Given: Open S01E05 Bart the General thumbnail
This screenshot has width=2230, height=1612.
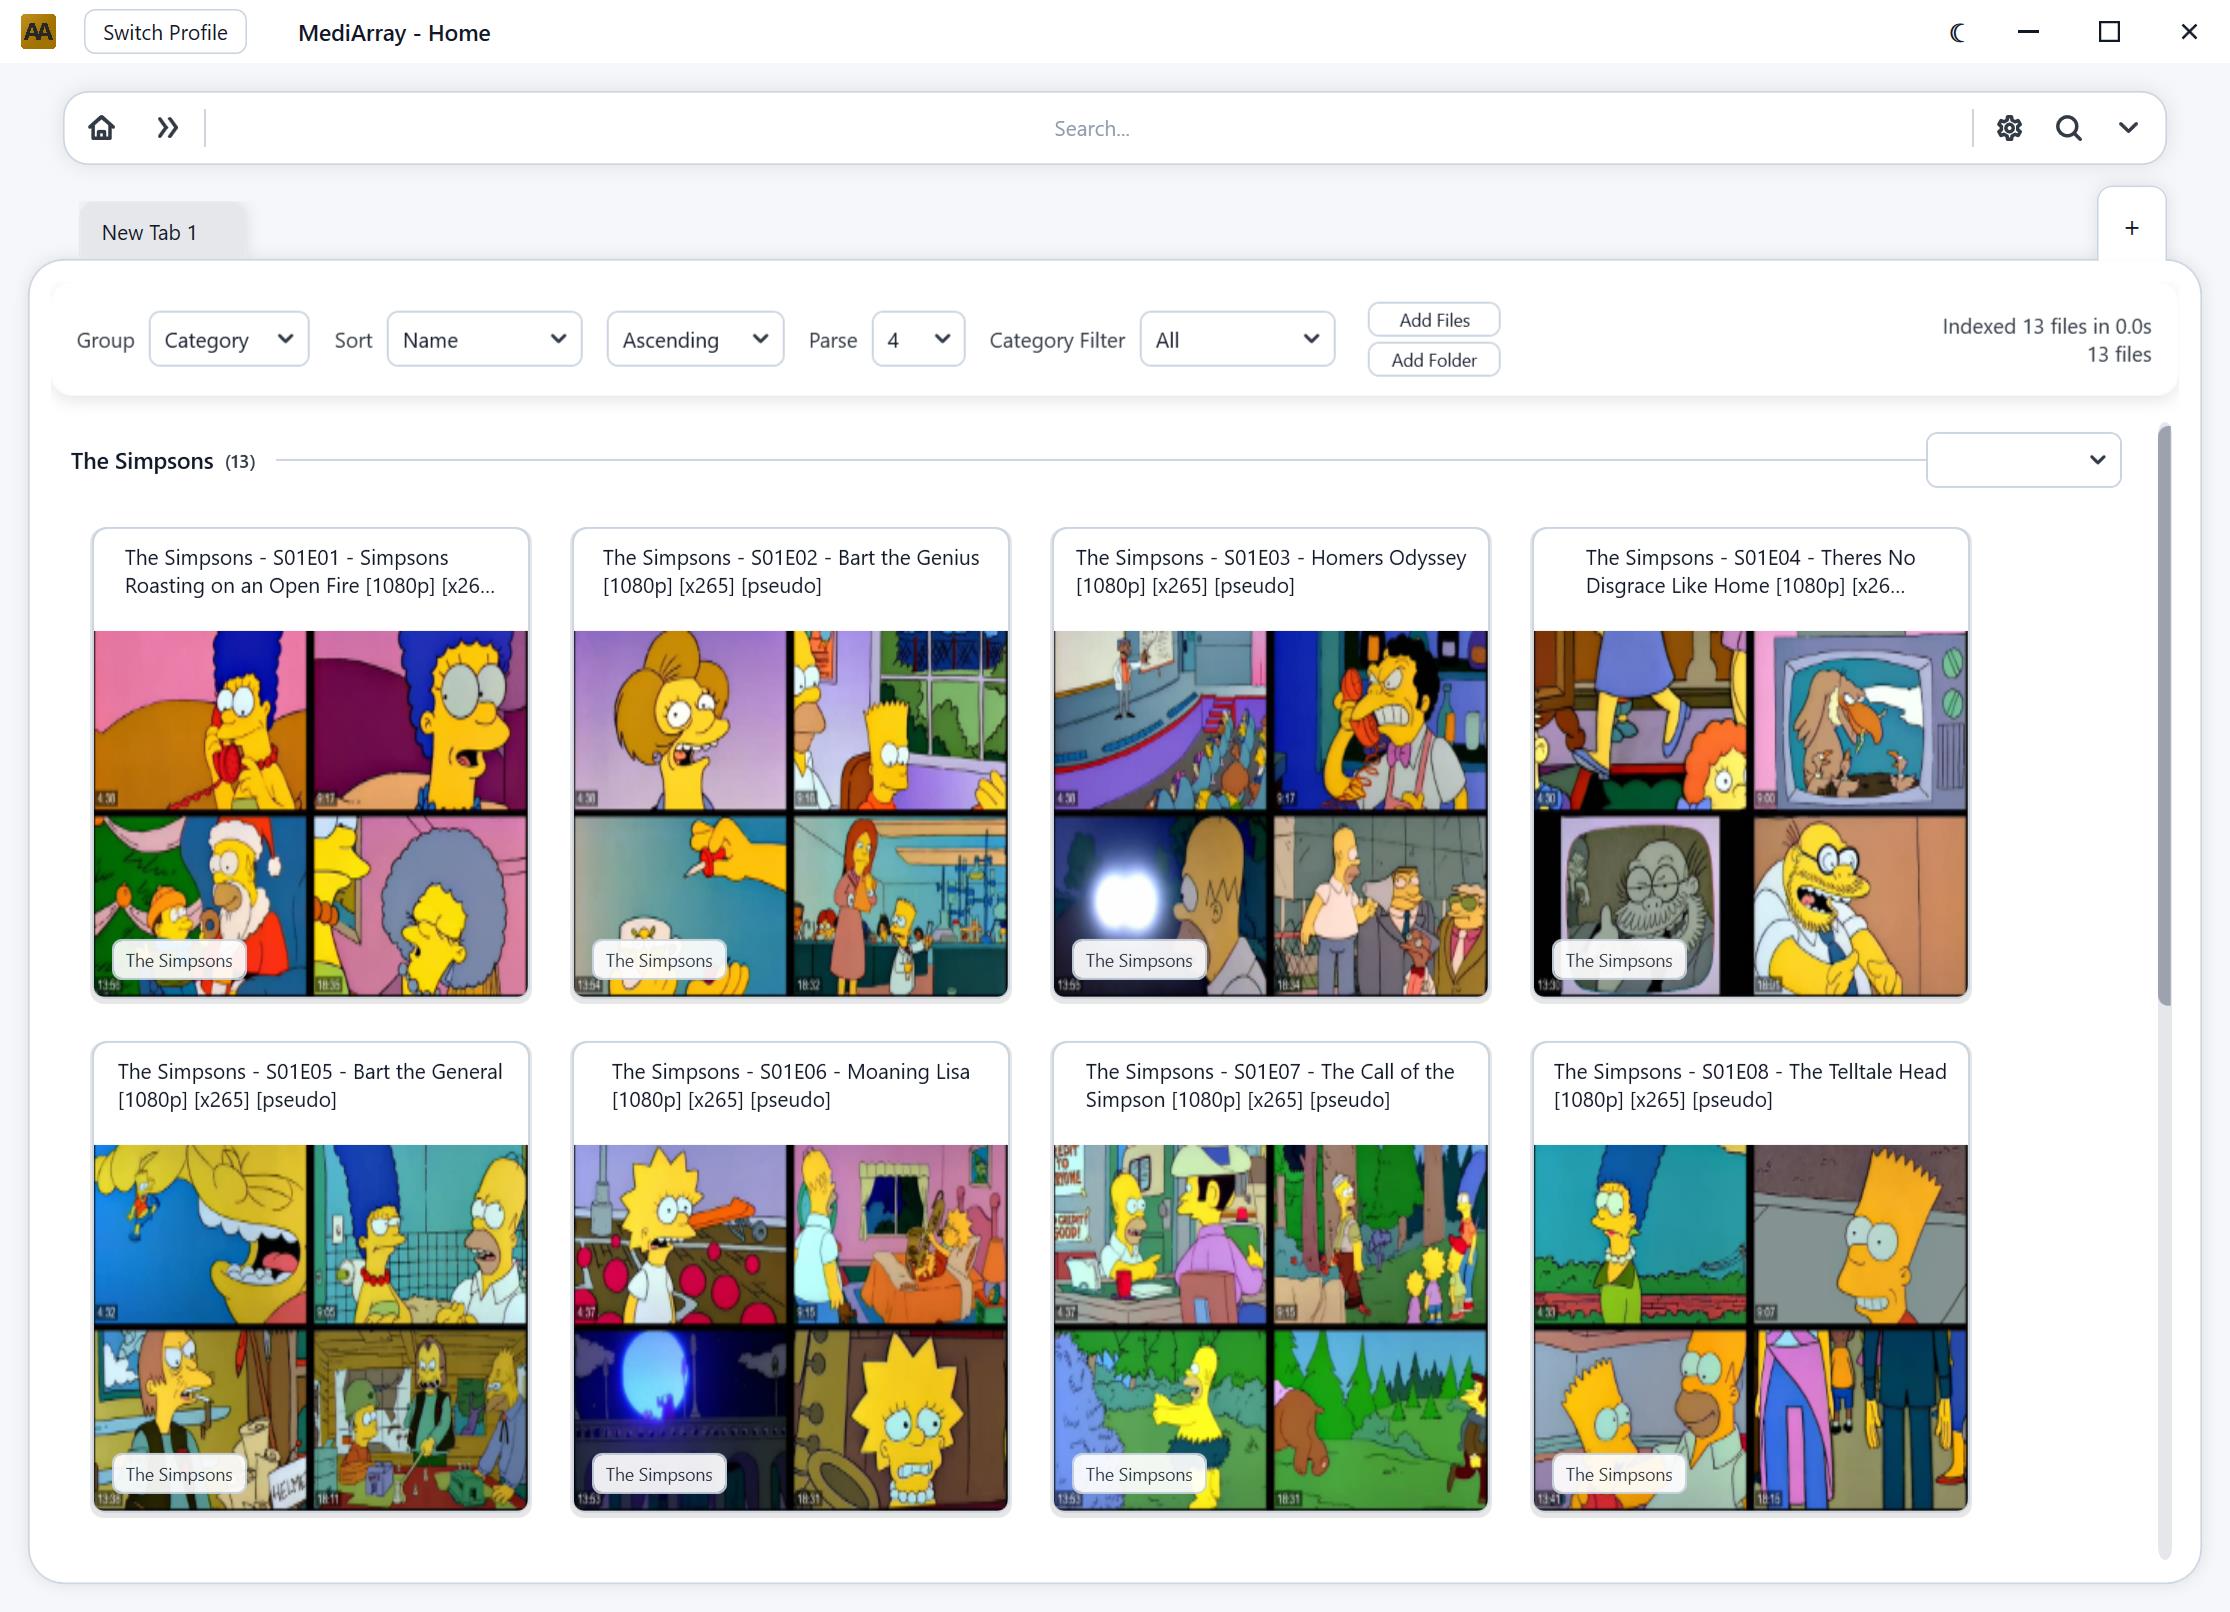Looking at the screenshot, I should click(310, 1327).
